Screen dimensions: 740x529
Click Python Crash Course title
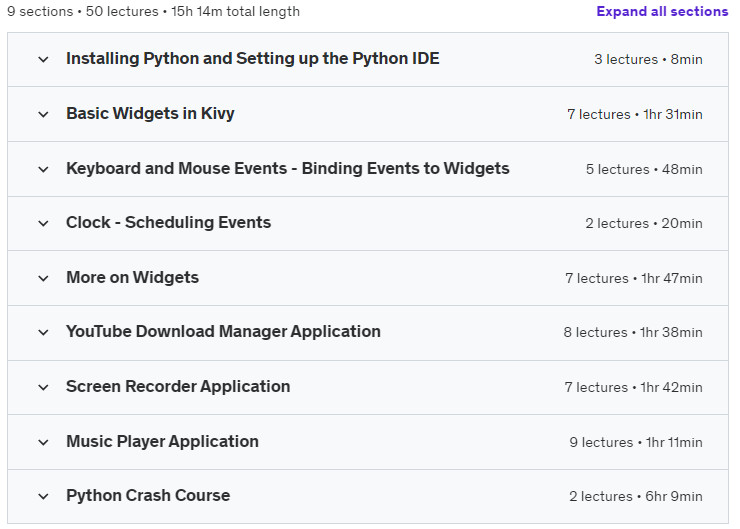pyautogui.click(x=148, y=495)
